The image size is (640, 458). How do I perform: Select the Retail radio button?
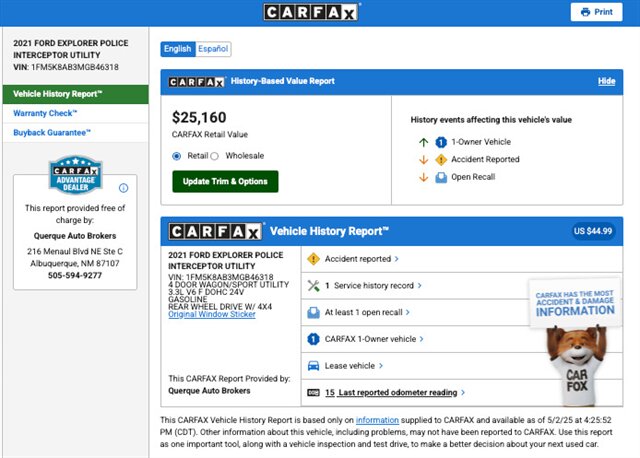tap(177, 156)
